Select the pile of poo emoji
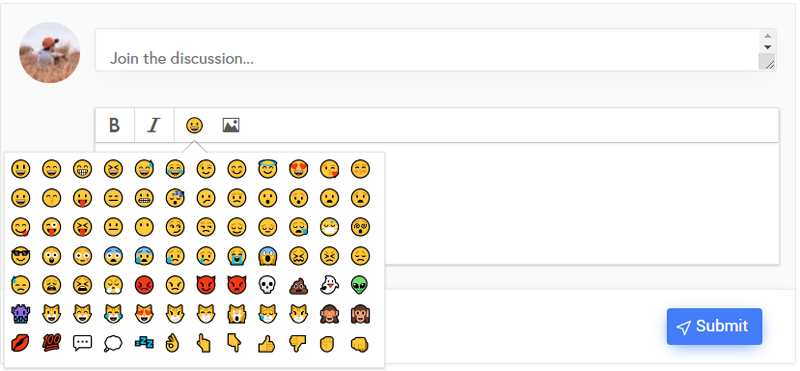800x371 pixels. (298, 285)
